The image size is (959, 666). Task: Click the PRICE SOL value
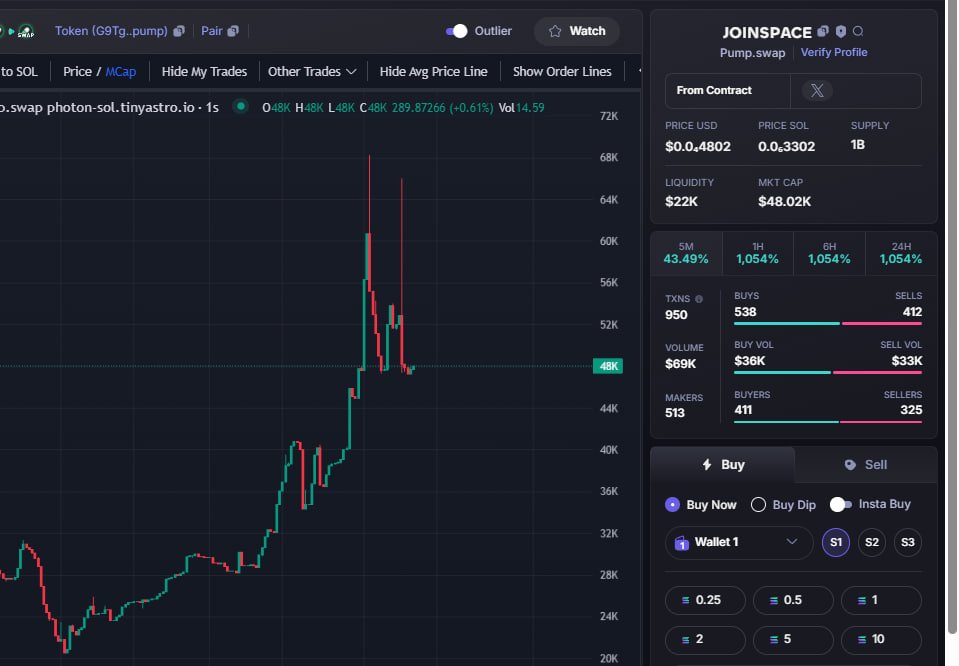[787, 147]
